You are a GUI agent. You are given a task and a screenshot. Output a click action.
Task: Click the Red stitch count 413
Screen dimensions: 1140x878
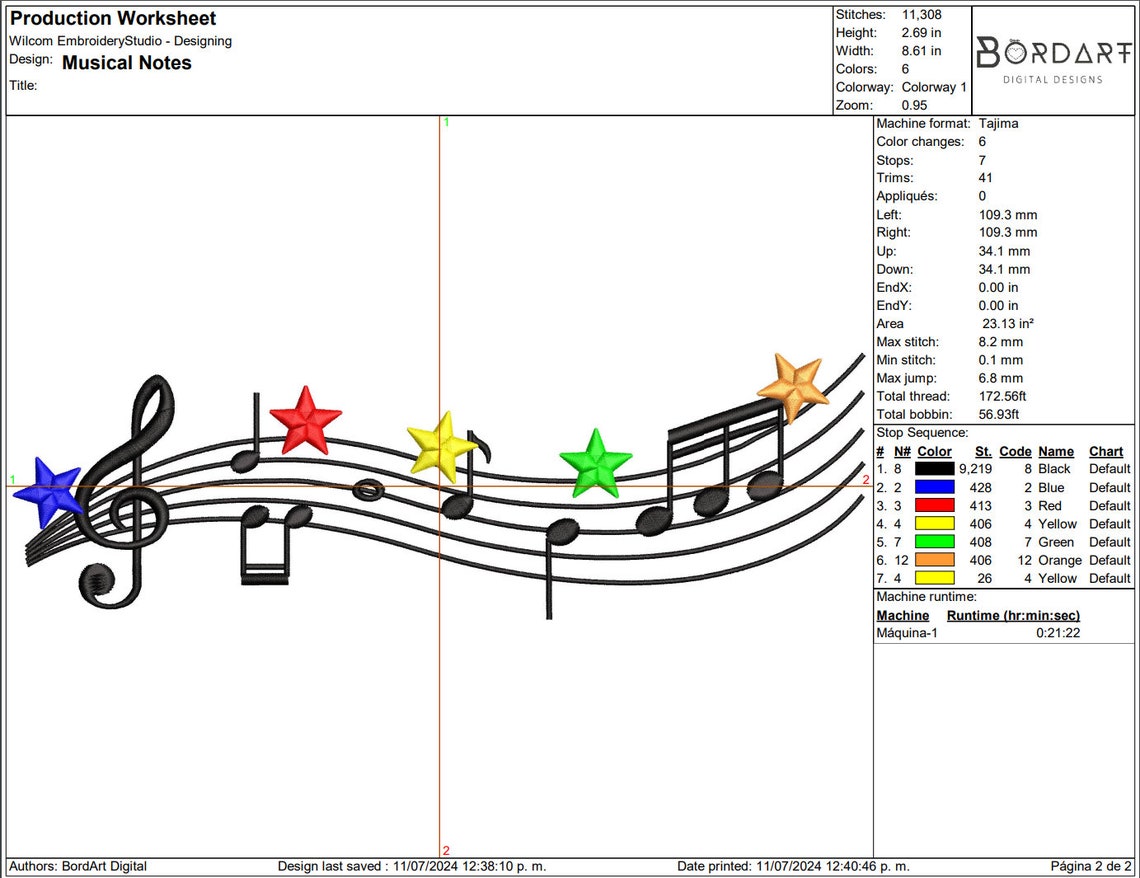click(x=980, y=505)
